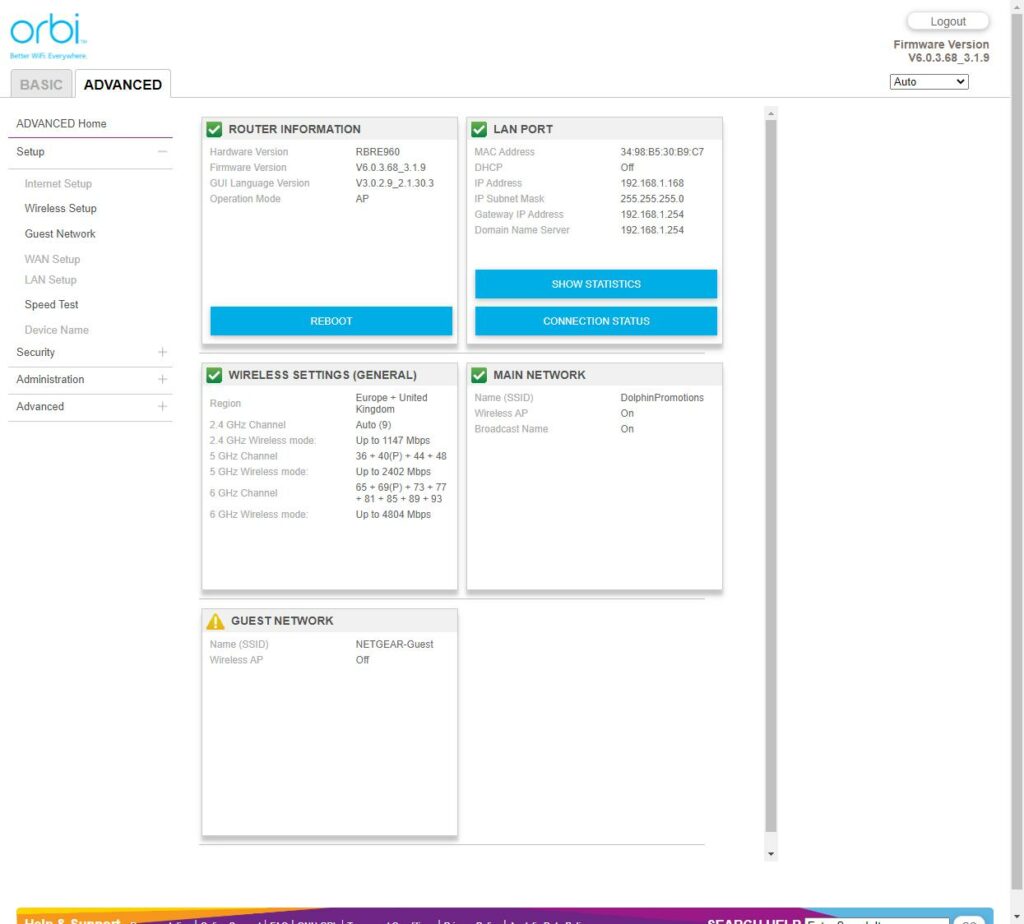Screen dimensions: 1024x924
Task: Open ADVANCED Home in the sidebar
Action: coord(61,124)
